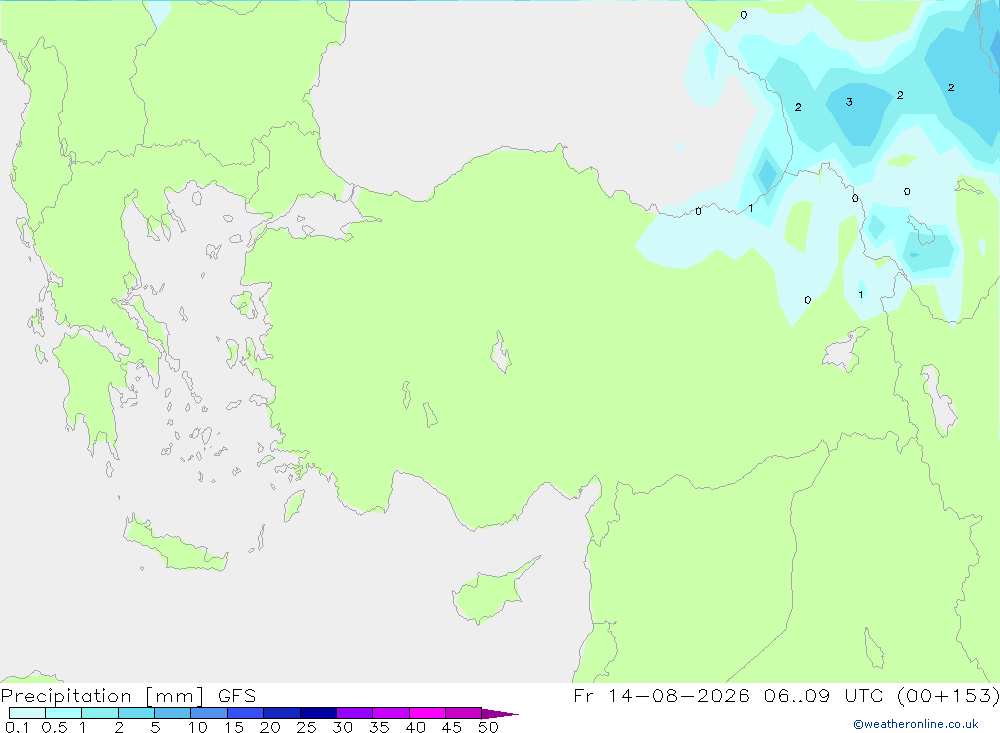1000x733 pixels.
Task: Click the "50" legend label
Action: [x=488, y=727]
